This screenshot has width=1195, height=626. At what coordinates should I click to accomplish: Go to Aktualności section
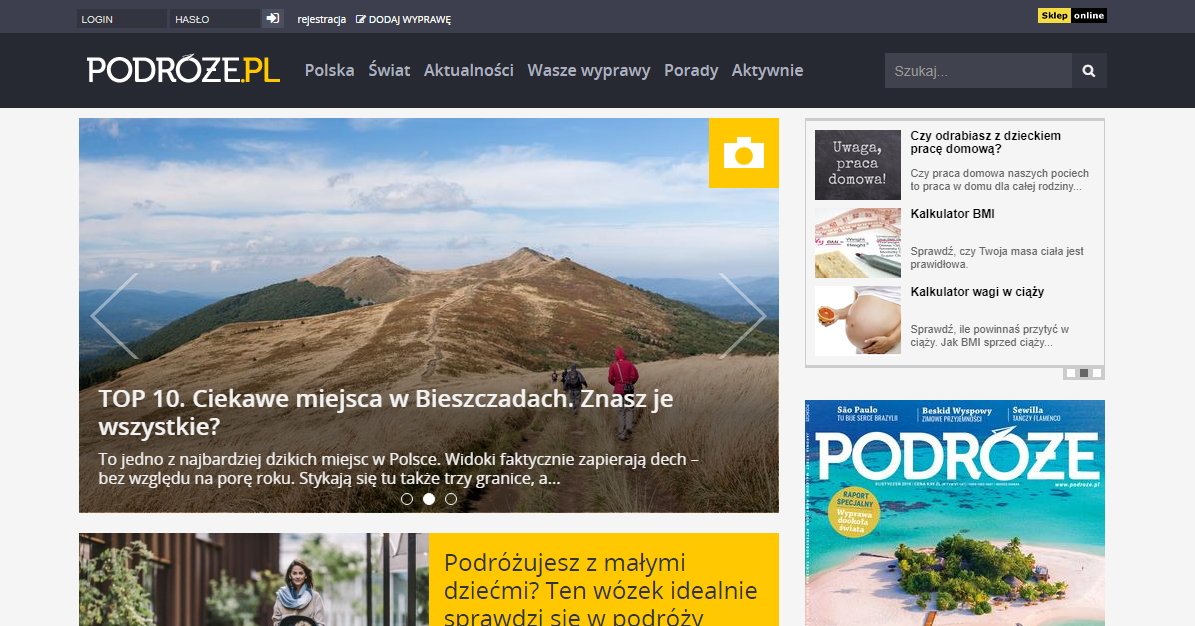pyautogui.click(x=469, y=70)
